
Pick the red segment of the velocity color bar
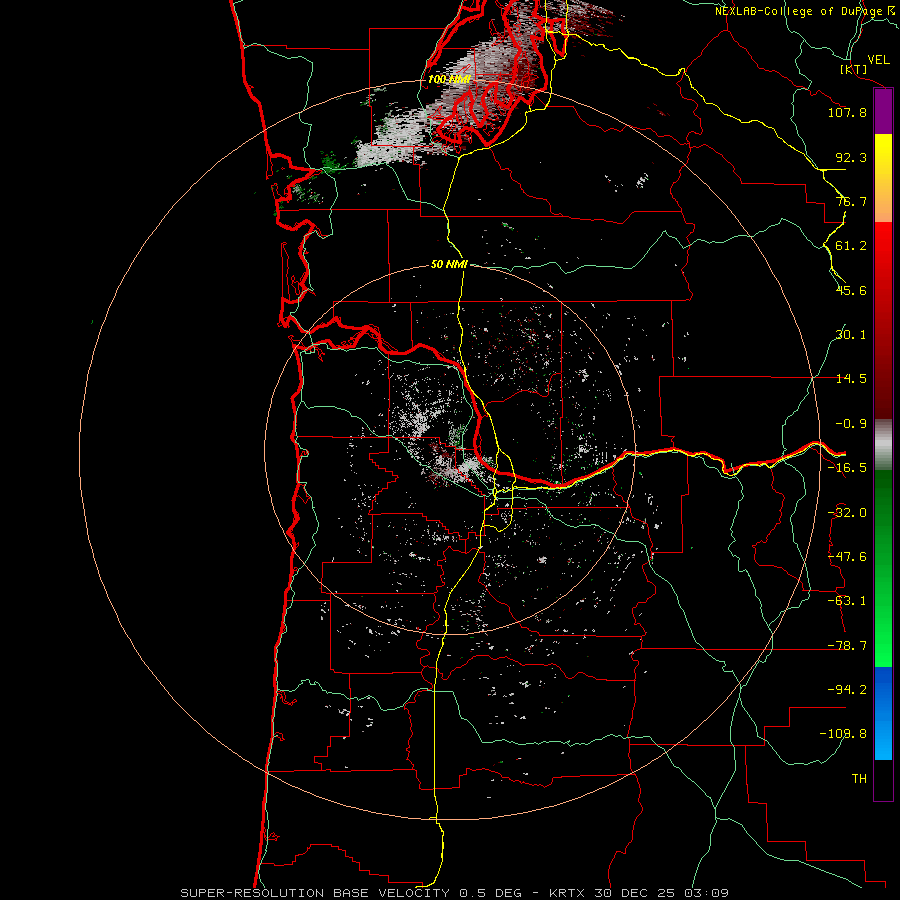(x=883, y=320)
